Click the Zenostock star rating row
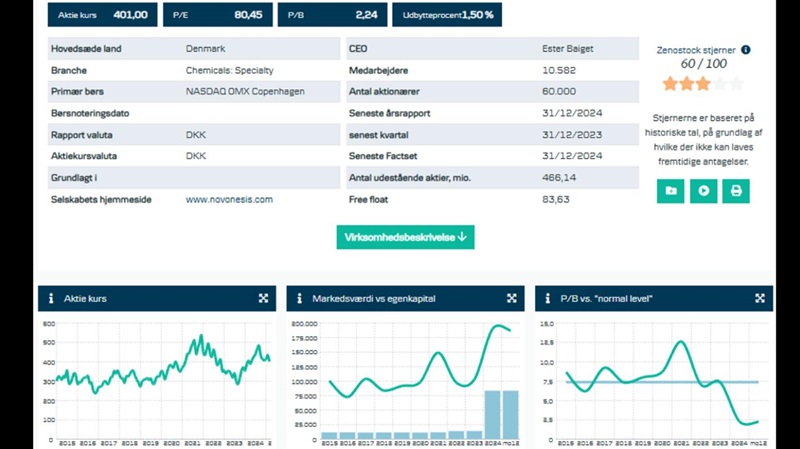800x449 pixels. [x=702, y=84]
